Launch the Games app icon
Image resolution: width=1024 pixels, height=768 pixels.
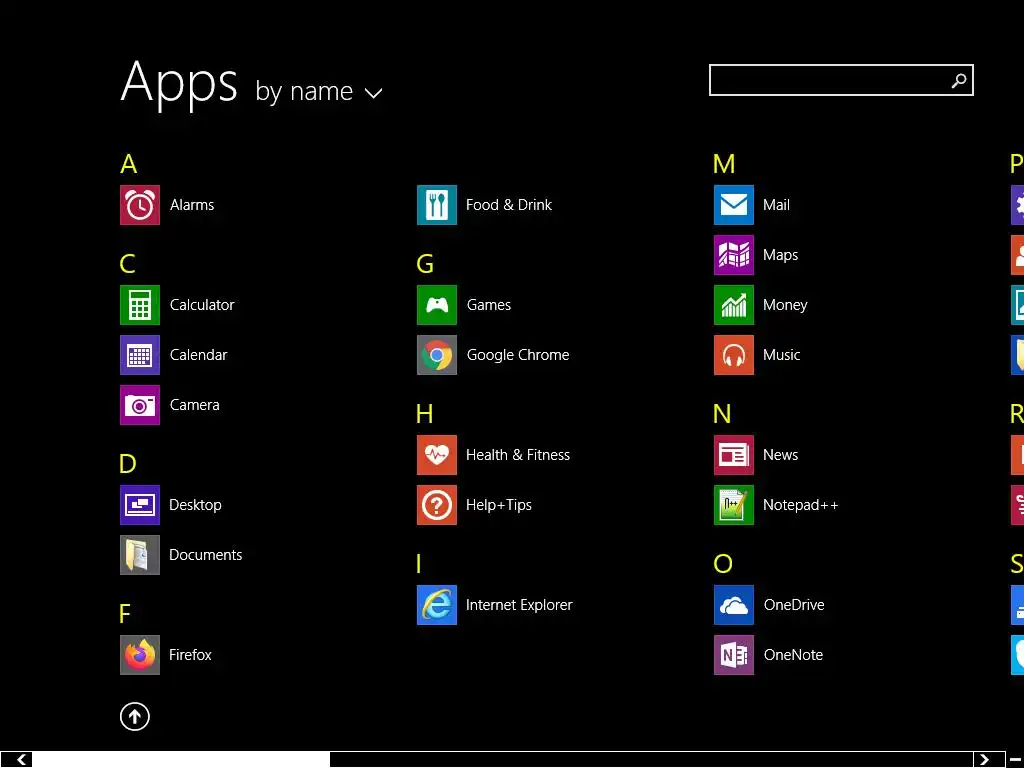[x=437, y=305]
